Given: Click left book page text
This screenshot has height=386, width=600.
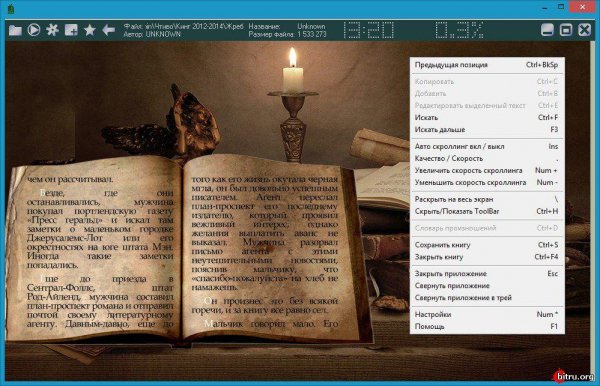Looking at the screenshot, I should (x=100, y=252).
